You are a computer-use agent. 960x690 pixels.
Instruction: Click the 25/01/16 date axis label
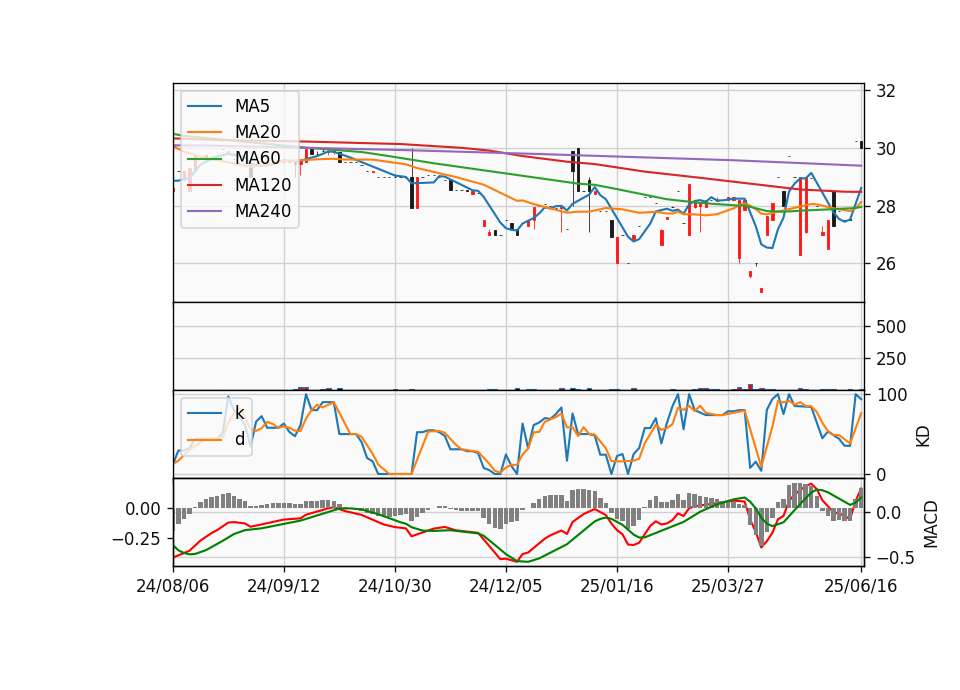pos(617,586)
